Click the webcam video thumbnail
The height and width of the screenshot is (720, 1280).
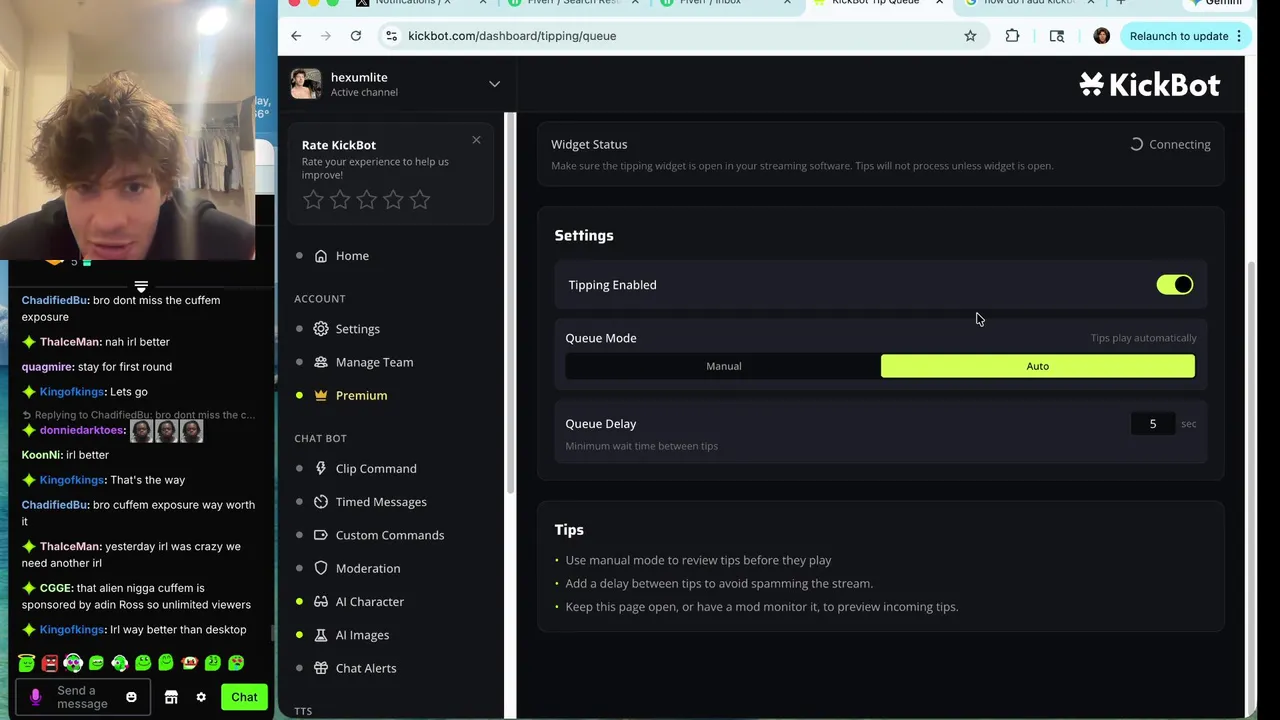tap(128, 130)
